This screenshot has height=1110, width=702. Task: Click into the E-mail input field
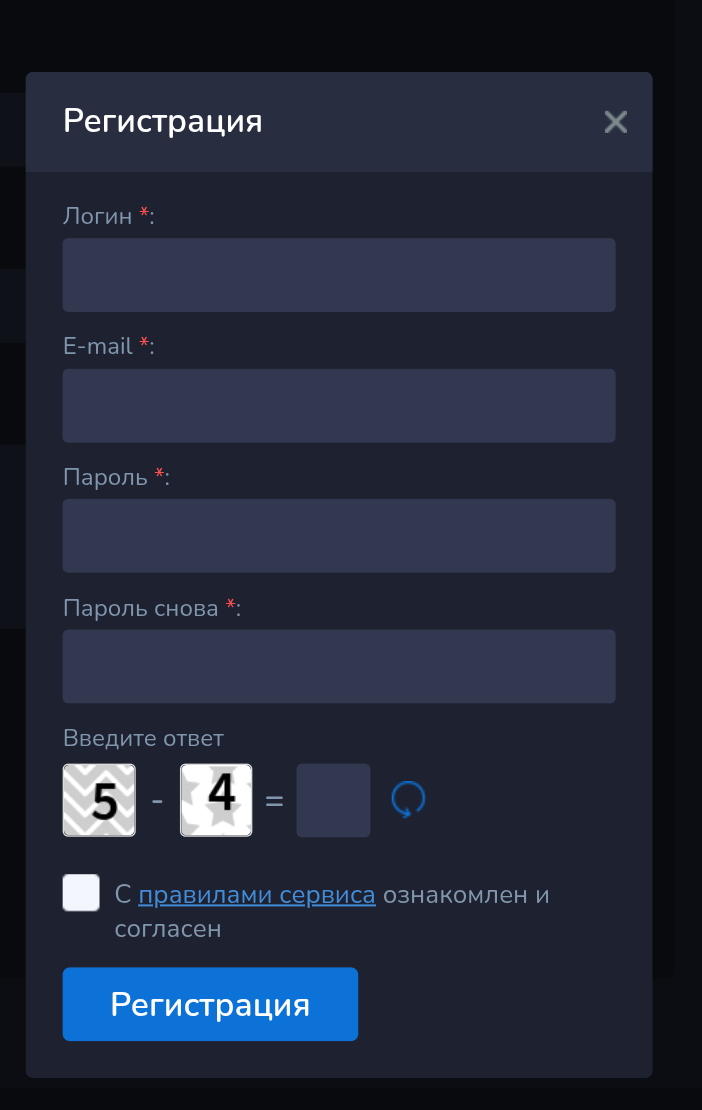[x=338, y=406]
